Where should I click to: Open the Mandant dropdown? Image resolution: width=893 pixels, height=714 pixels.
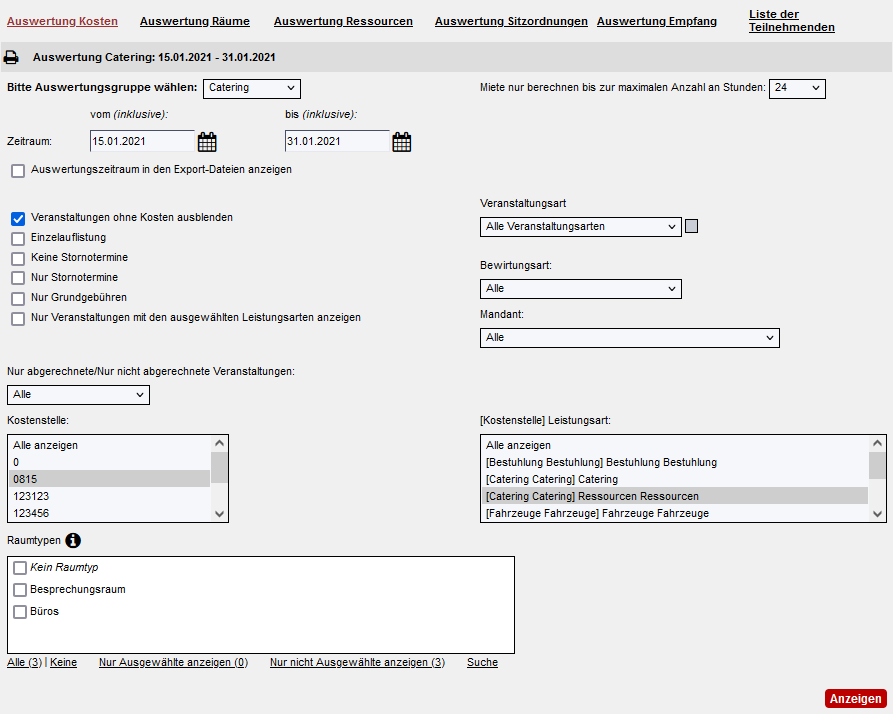tap(630, 338)
